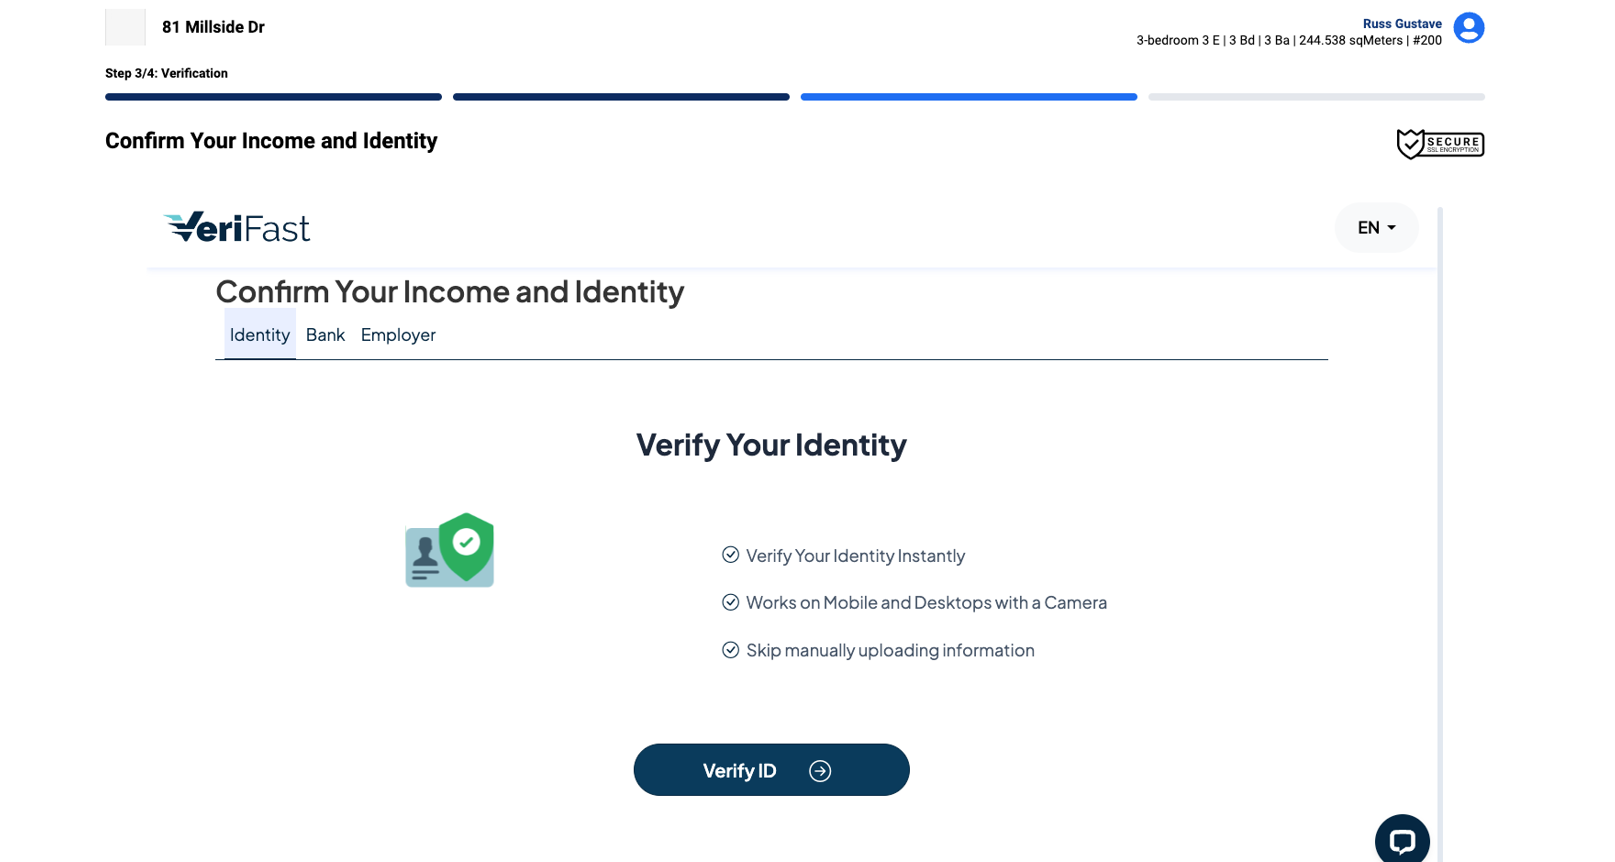Switch to the Employer tab

[398, 335]
